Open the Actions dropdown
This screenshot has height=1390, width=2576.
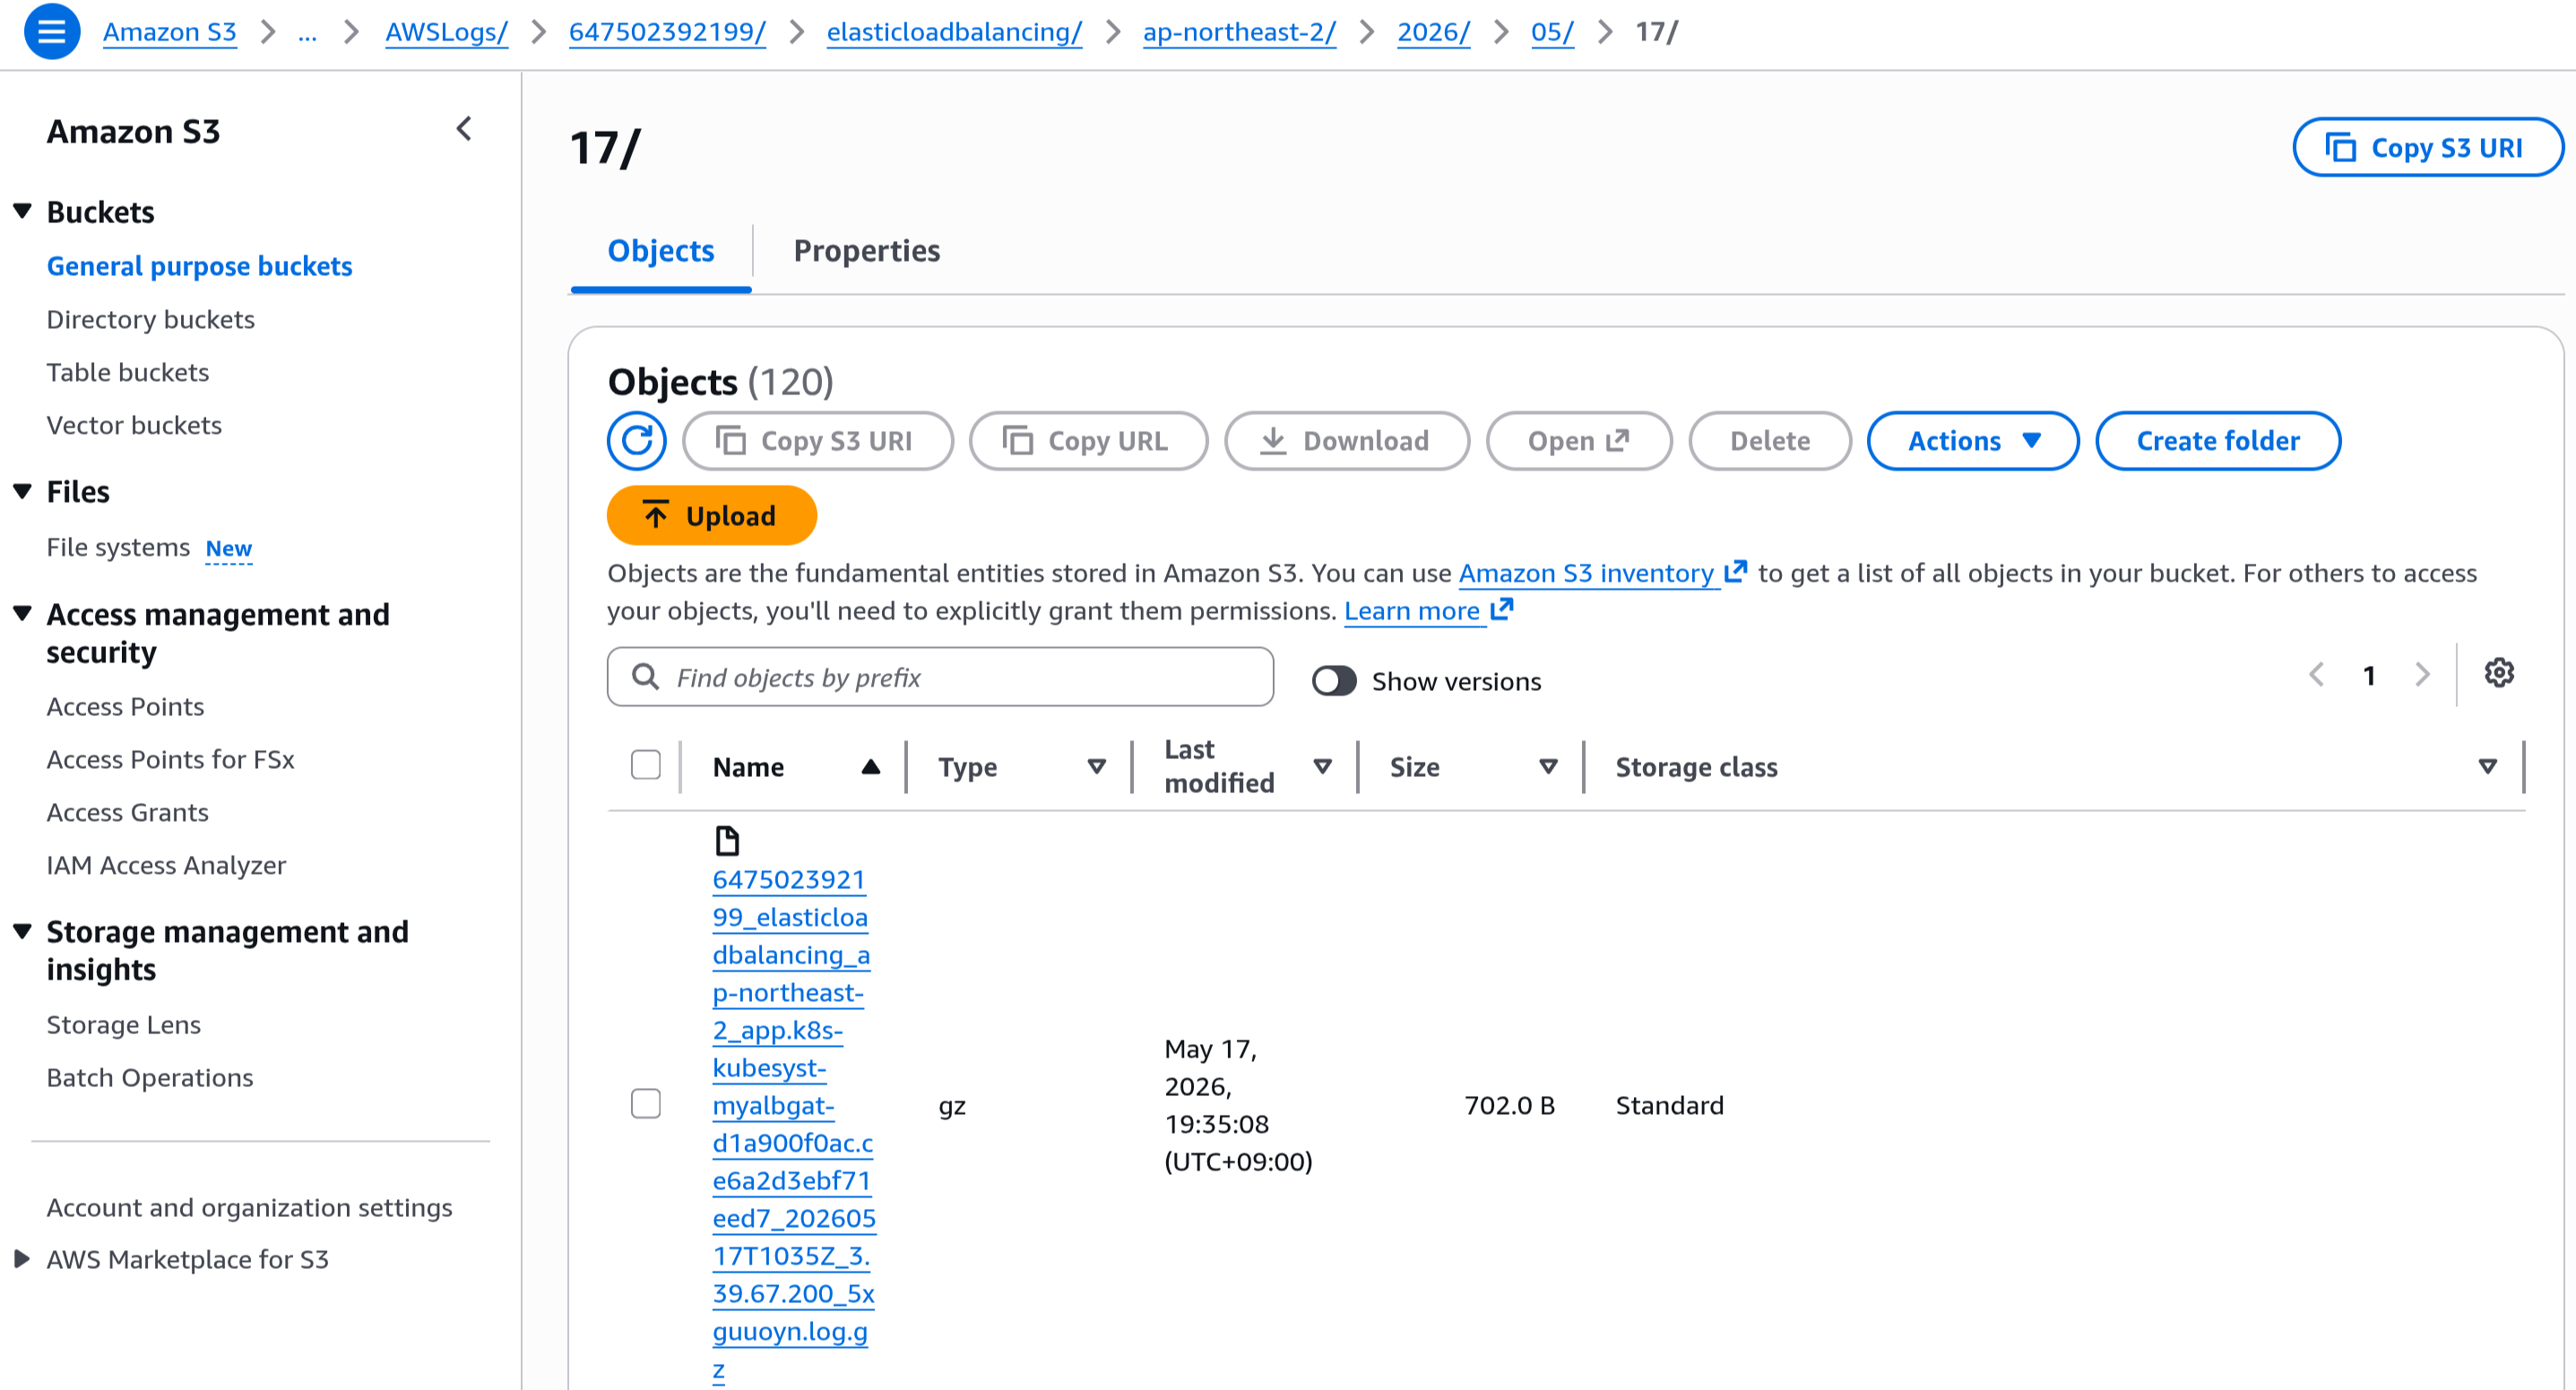point(1972,441)
